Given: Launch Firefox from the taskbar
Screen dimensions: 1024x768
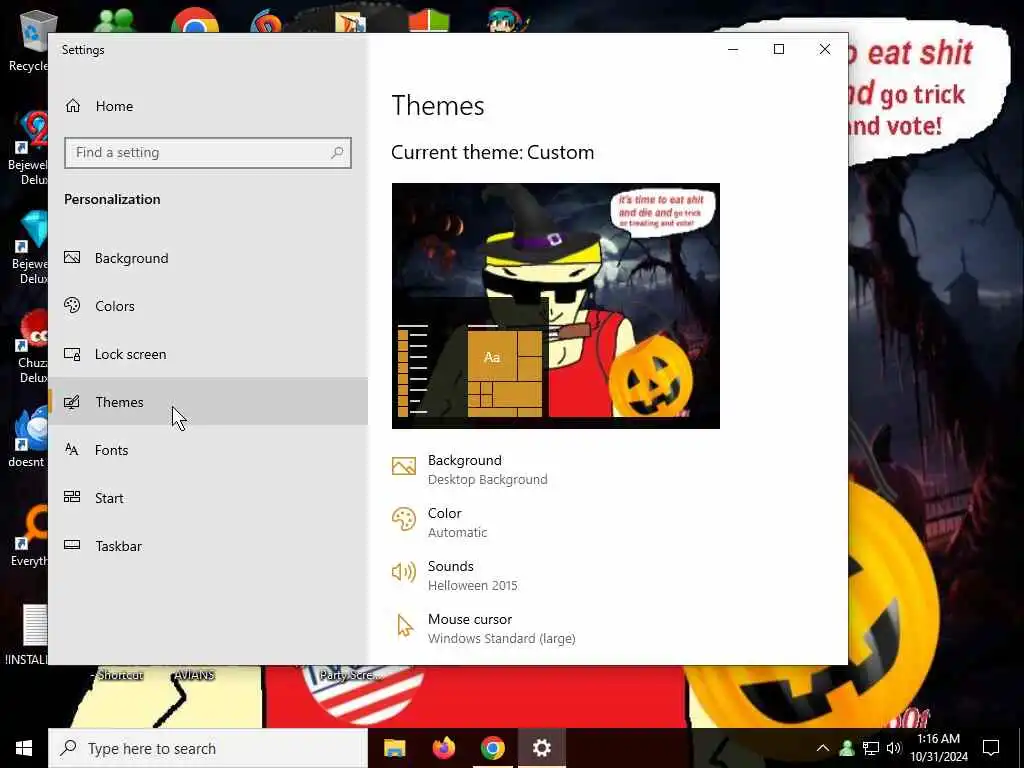Looking at the screenshot, I should [444, 748].
